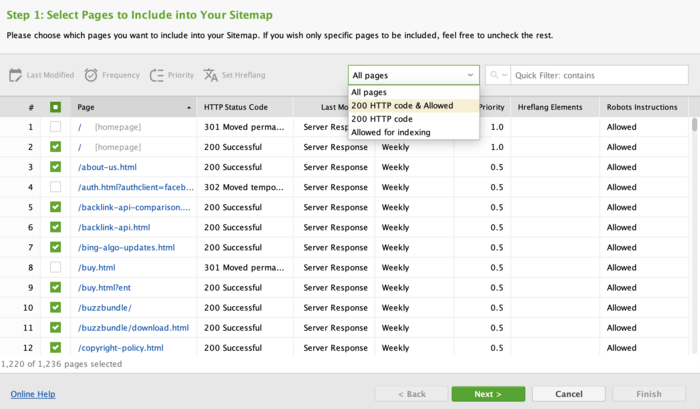This screenshot has width=700, height=409.
Task: Click the Cancel button
Action: [x=569, y=394]
